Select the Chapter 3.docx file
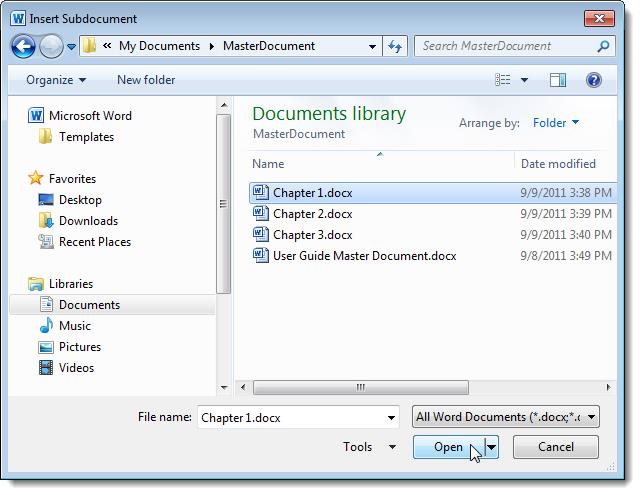Image resolution: width=640 pixels, height=495 pixels. click(433, 235)
